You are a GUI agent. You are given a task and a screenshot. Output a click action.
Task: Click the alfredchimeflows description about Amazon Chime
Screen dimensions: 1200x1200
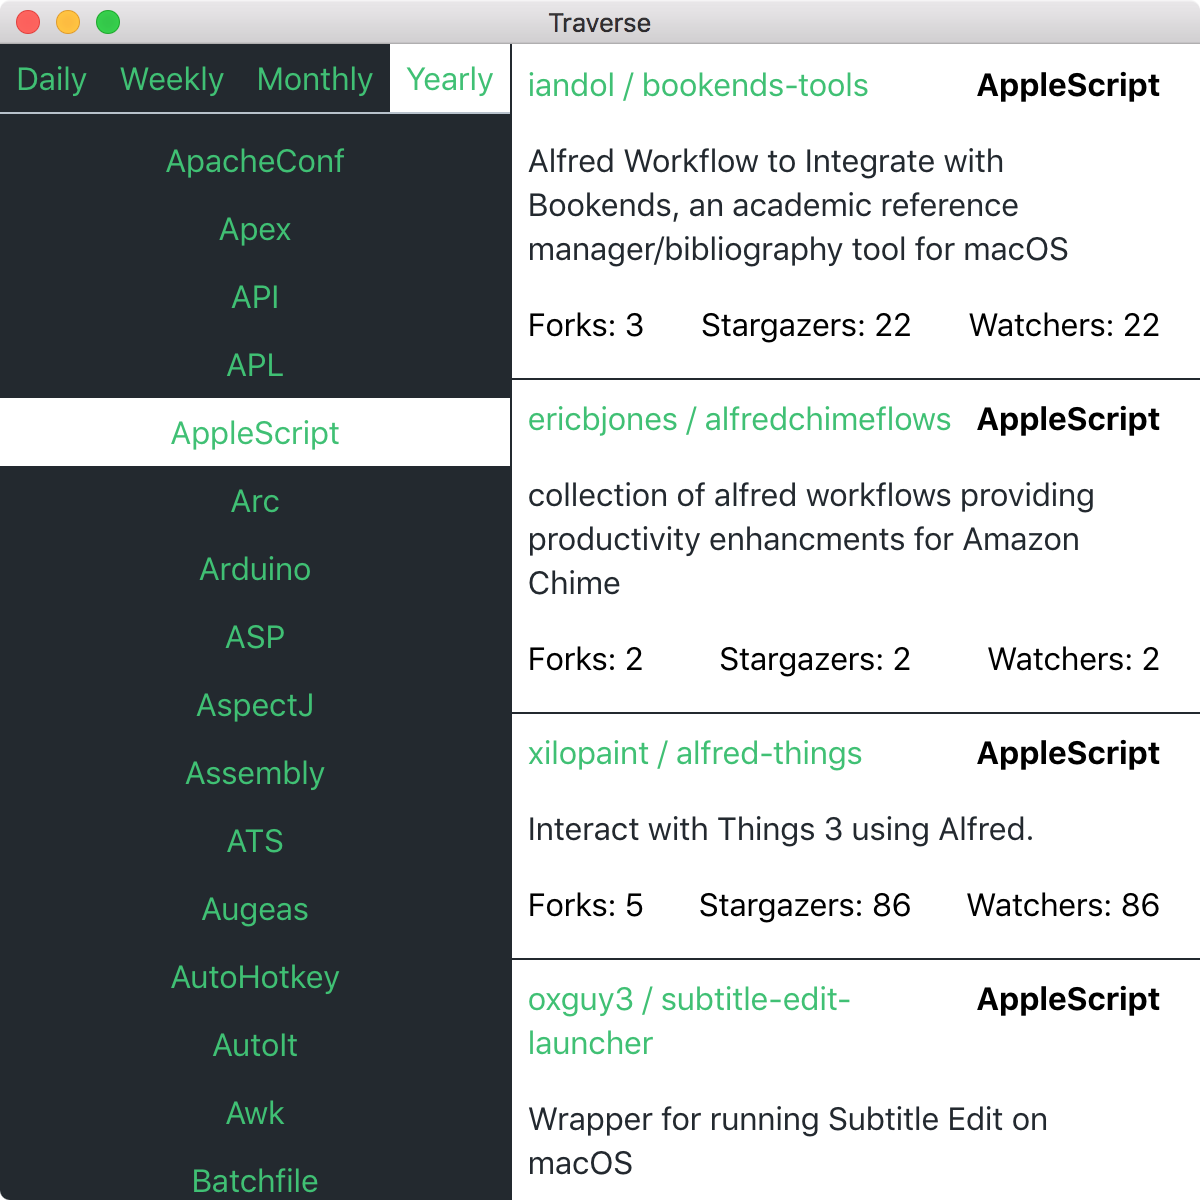811,539
